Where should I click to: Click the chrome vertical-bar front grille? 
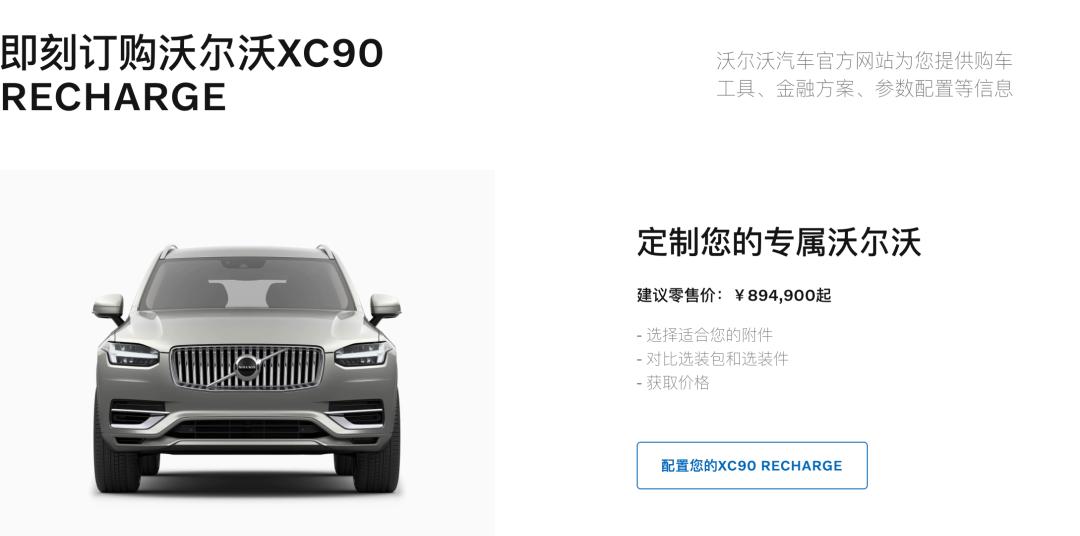pyautogui.click(x=247, y=367)
